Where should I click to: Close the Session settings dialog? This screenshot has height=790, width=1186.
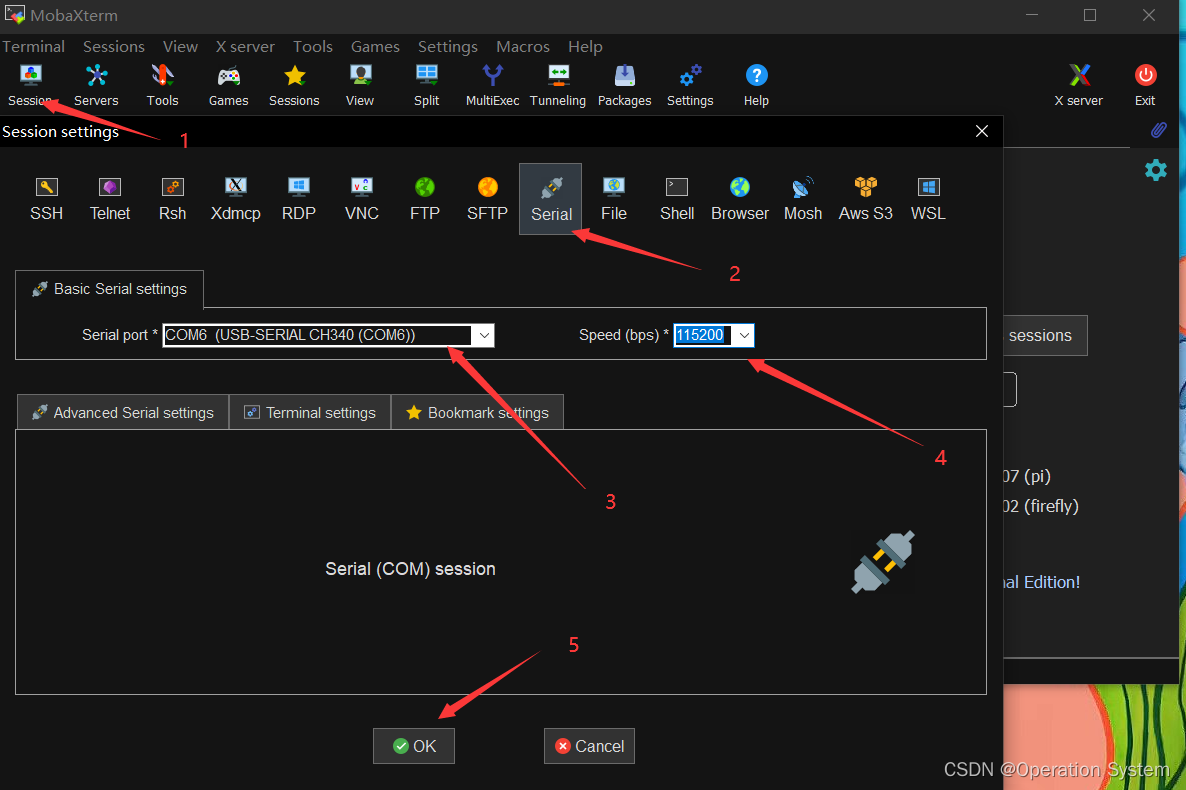(982, 132)
